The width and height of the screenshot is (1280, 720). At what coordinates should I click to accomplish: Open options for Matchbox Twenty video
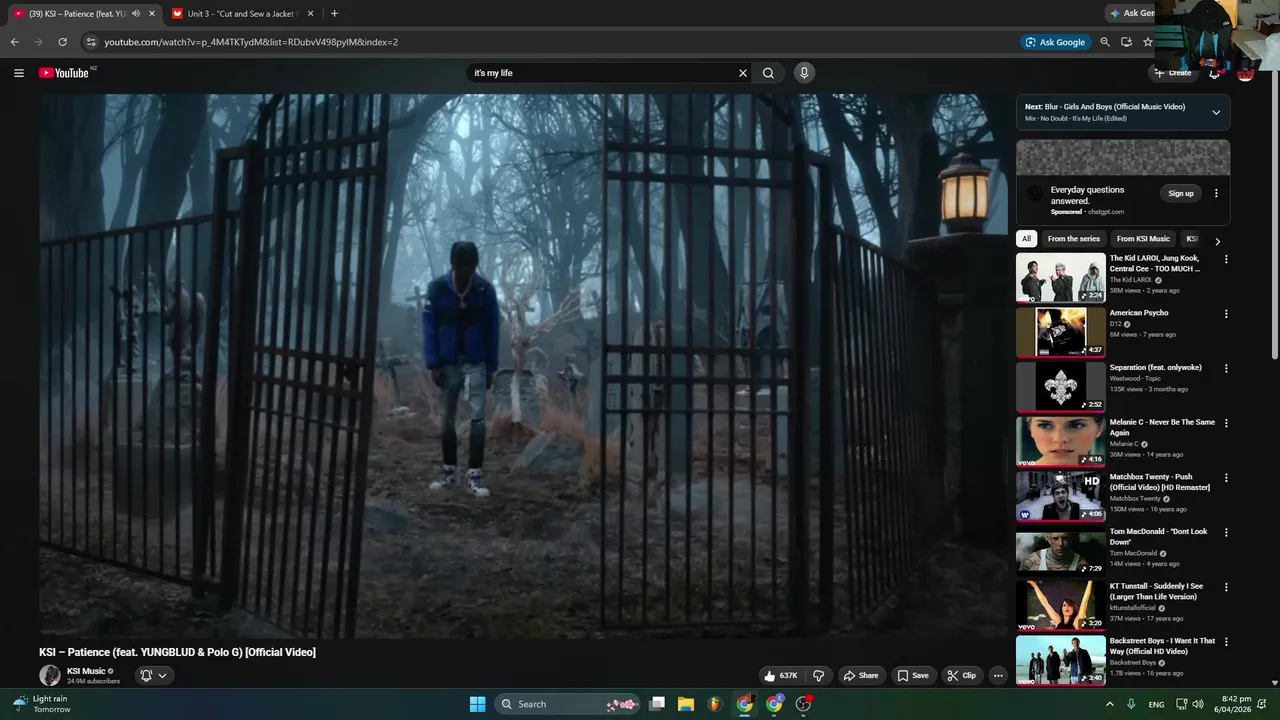click(1226, 478)
